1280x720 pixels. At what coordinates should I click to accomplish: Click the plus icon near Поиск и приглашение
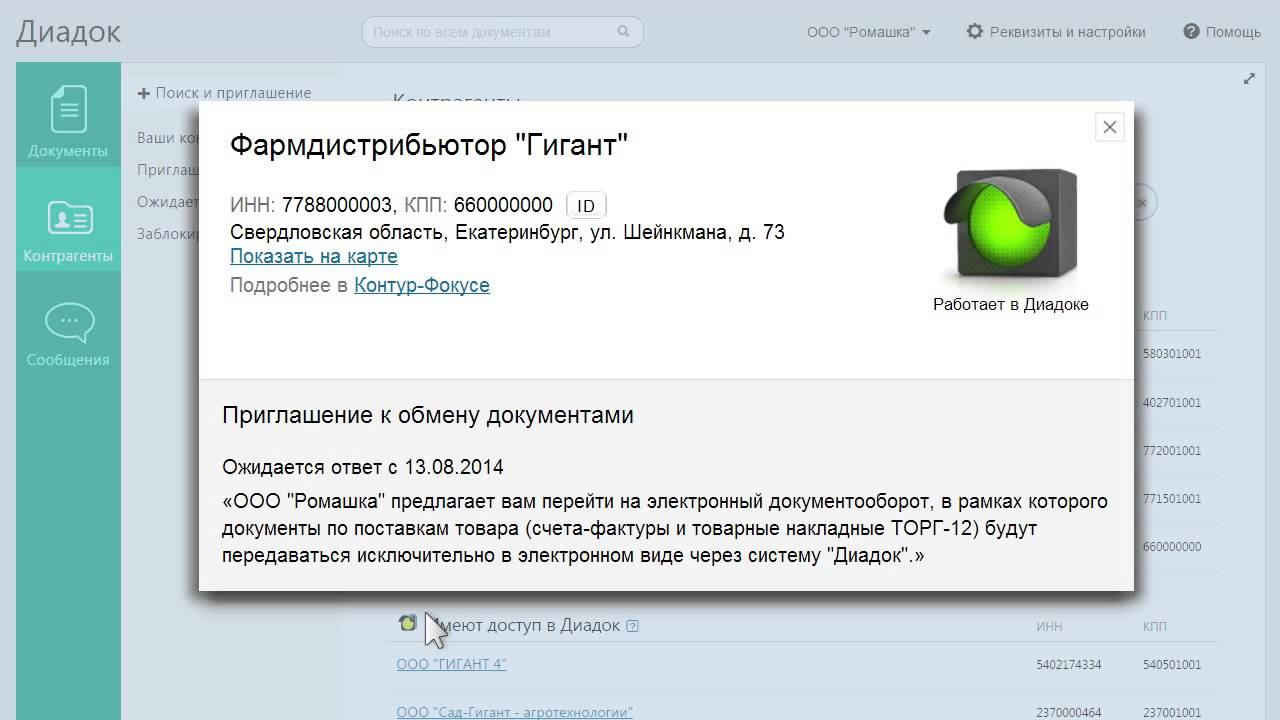coord(144,93)
